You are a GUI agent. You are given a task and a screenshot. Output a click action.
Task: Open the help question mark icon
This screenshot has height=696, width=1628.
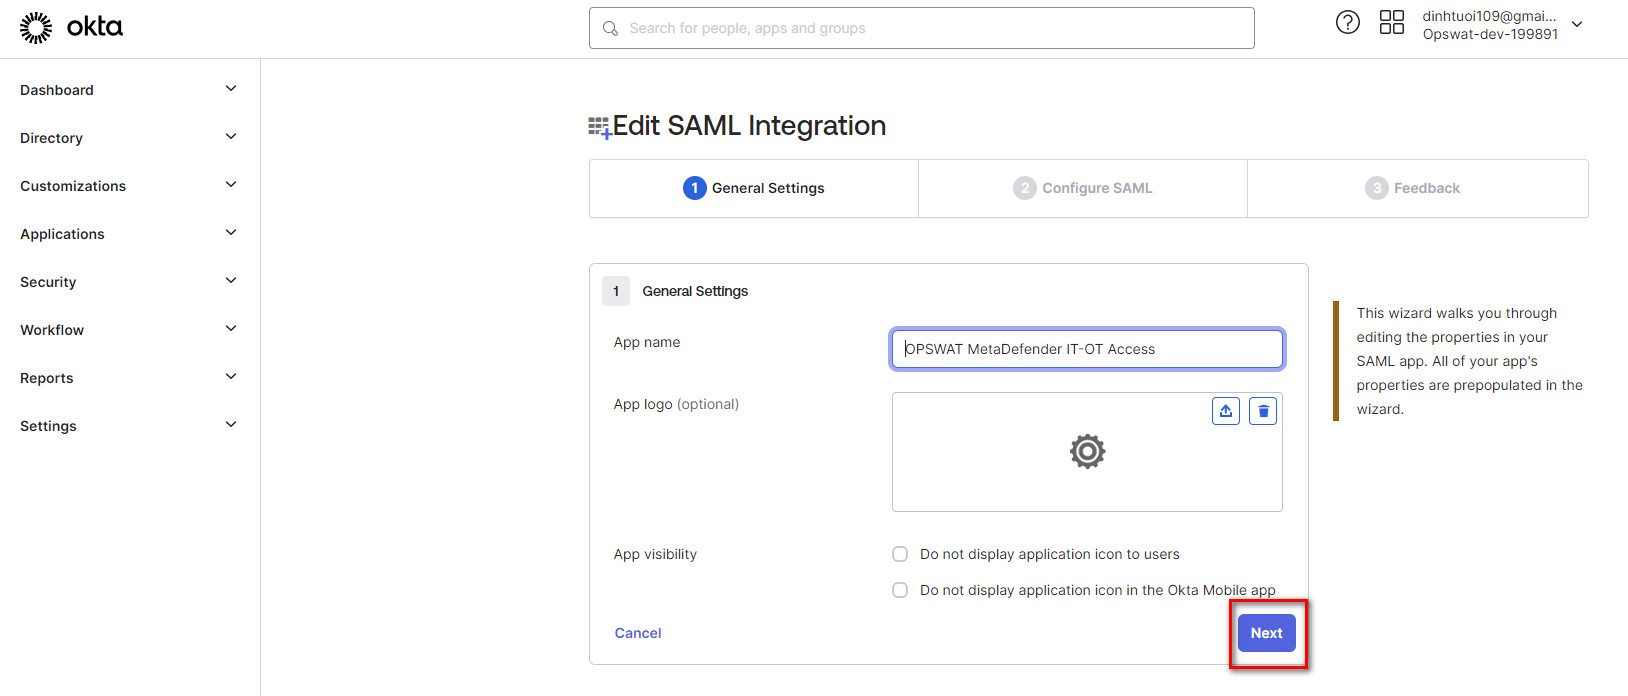click(x=1347, y=22)
